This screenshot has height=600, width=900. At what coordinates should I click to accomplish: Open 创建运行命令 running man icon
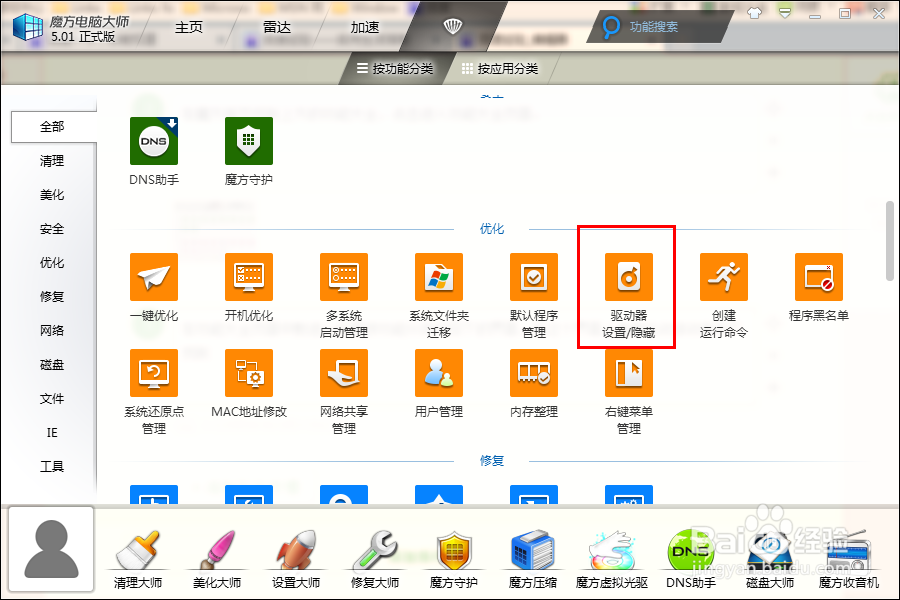(724, 277)
